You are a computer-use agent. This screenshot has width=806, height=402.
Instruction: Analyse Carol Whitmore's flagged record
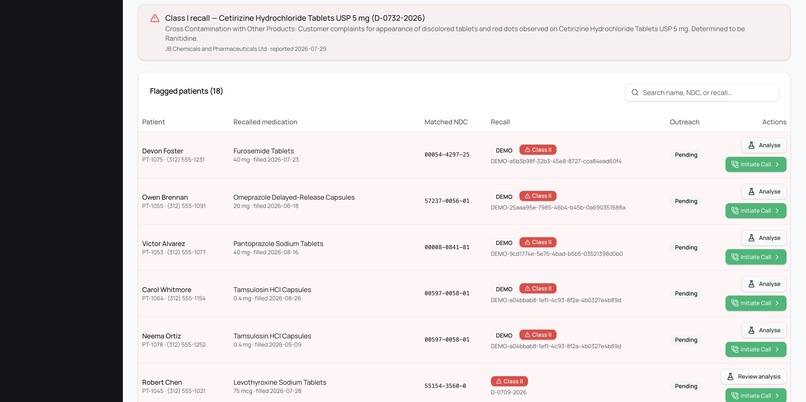(x=764, y=284)
